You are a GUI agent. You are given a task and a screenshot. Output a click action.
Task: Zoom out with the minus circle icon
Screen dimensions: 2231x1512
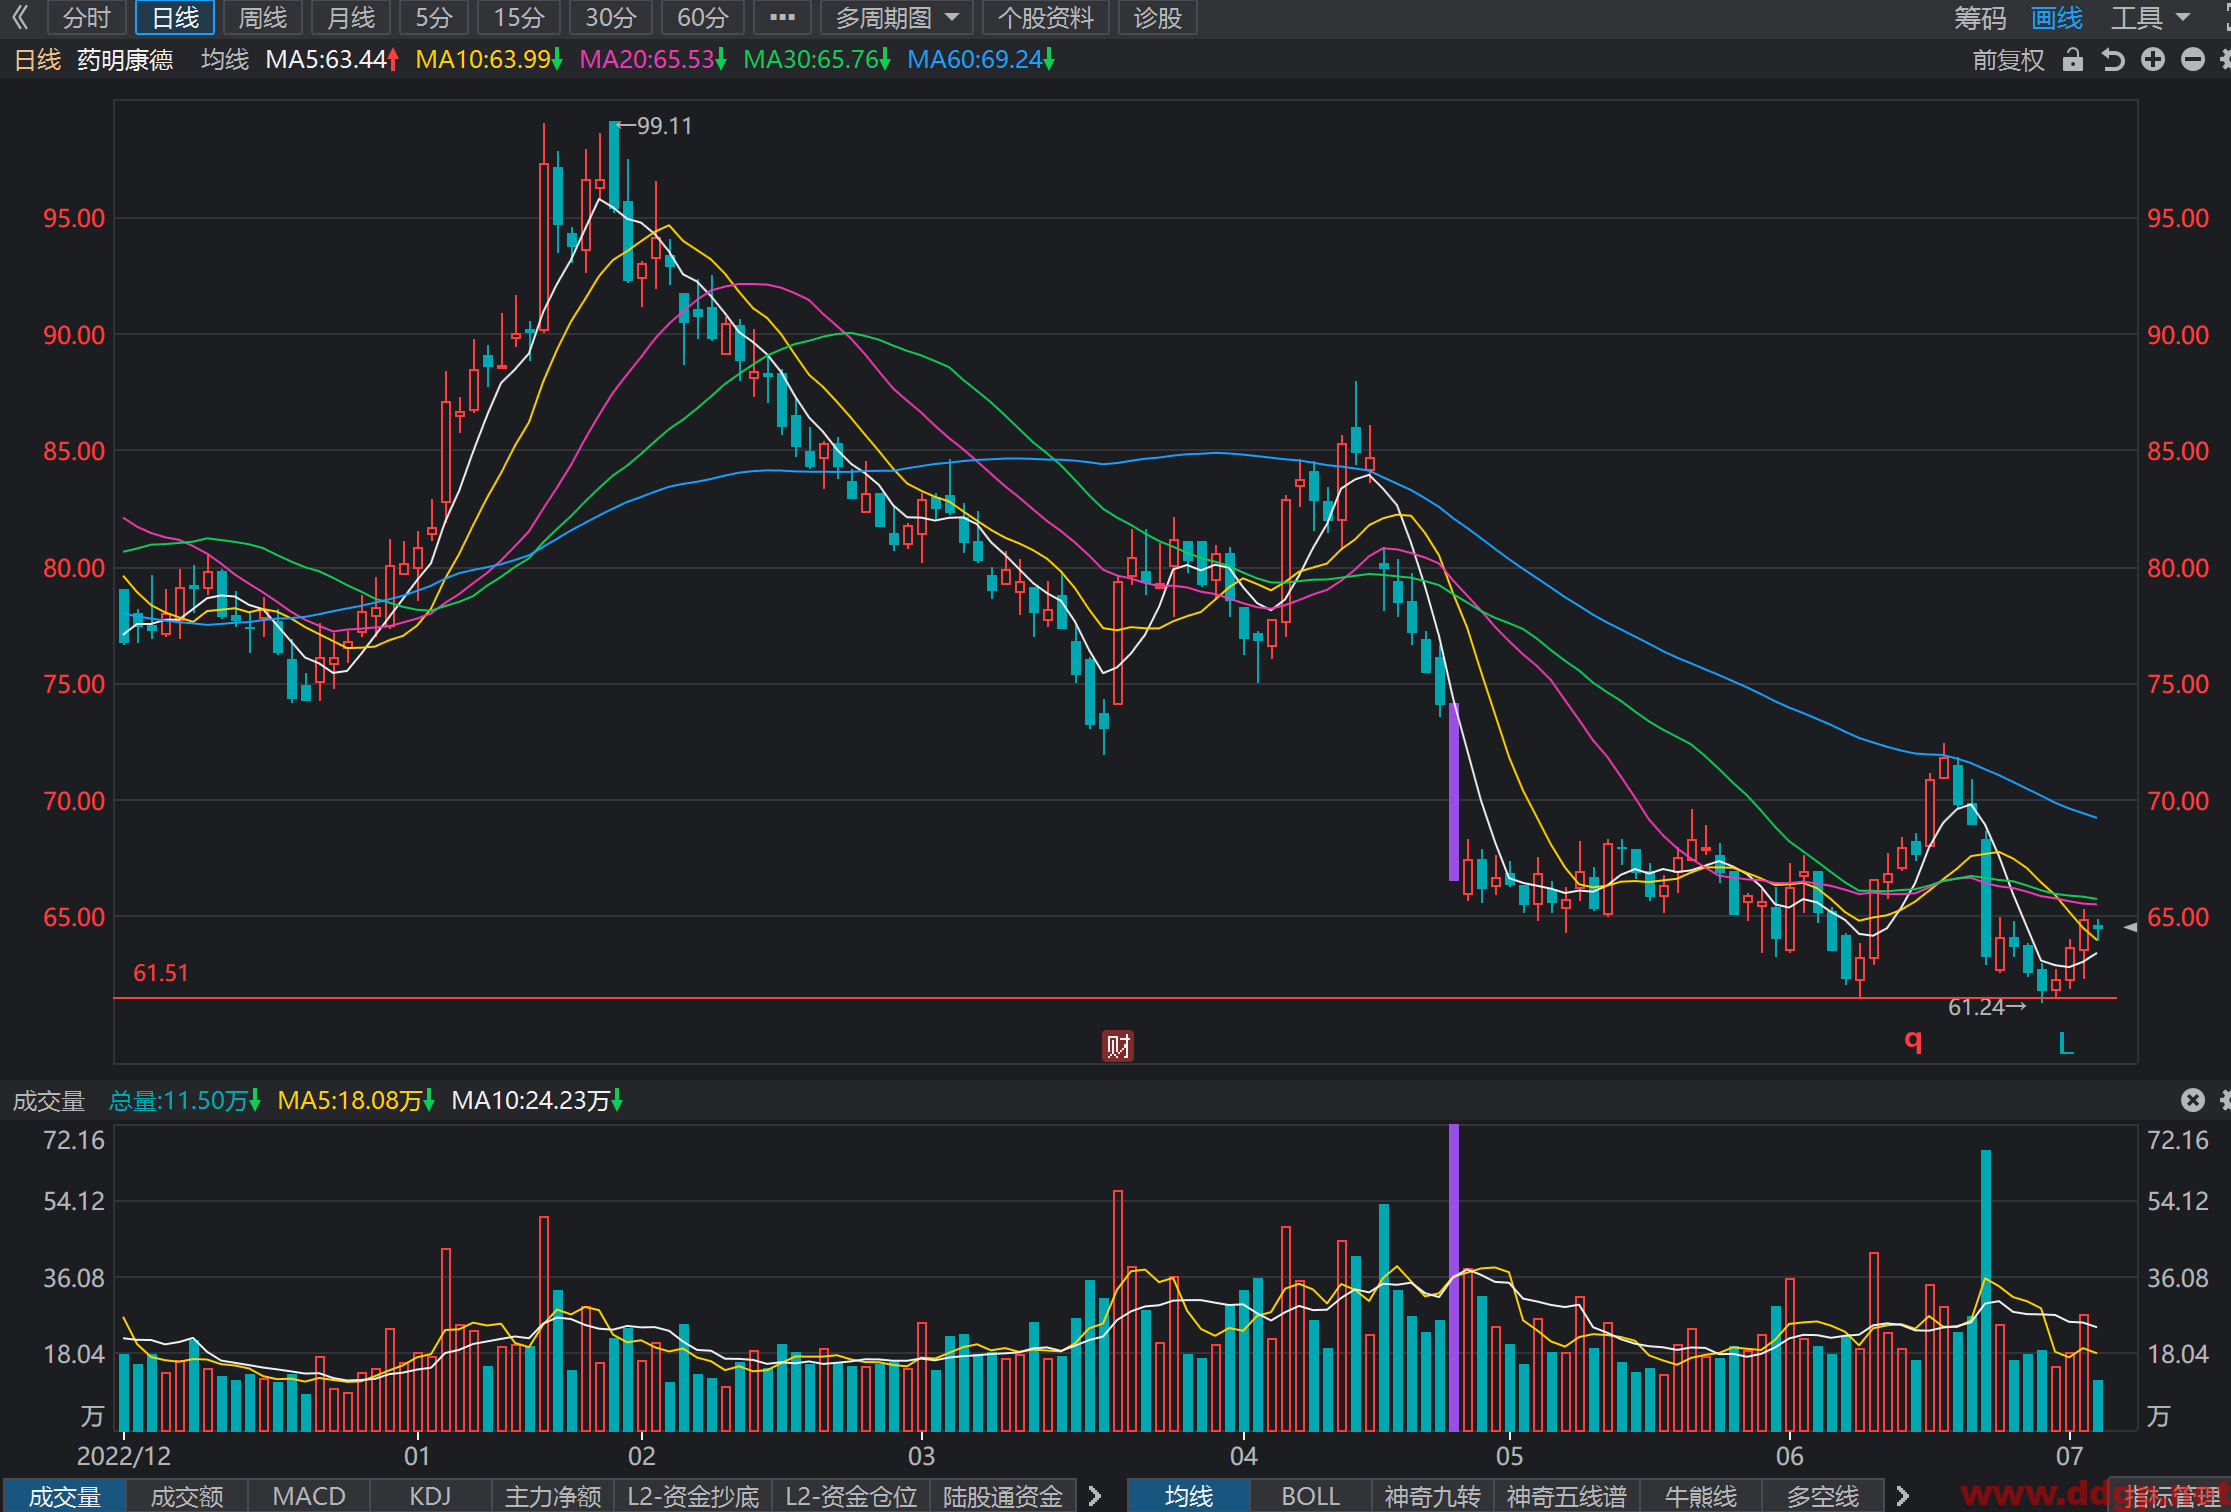coord(2193,60)
